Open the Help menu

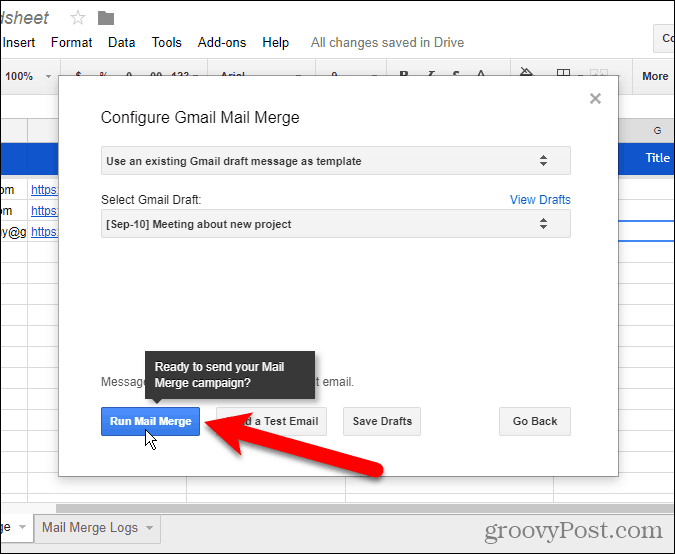[276, 43]
